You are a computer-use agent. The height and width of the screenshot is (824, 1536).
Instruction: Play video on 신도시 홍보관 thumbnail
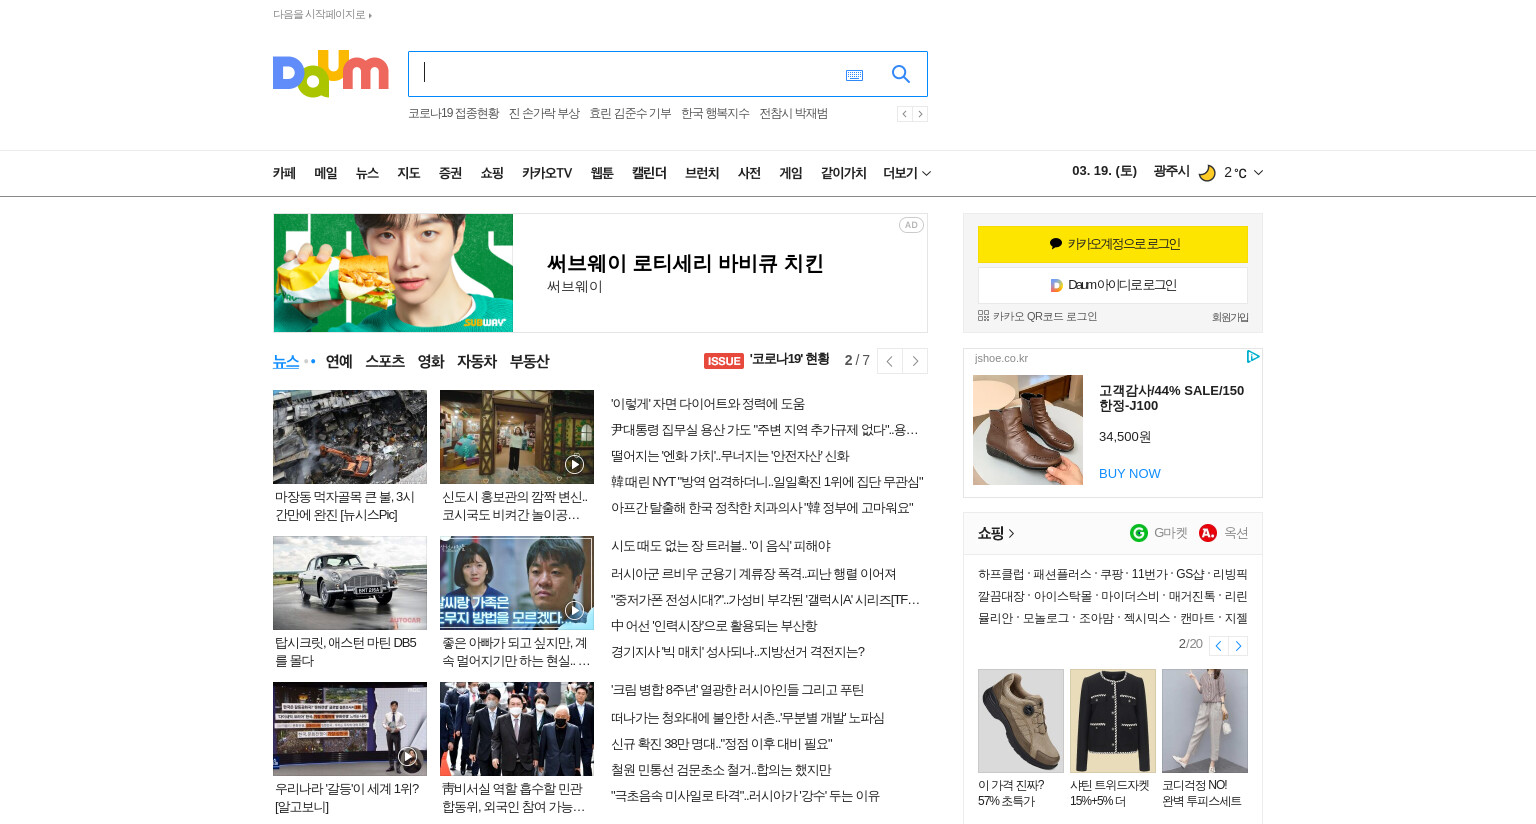pos(574,464)
